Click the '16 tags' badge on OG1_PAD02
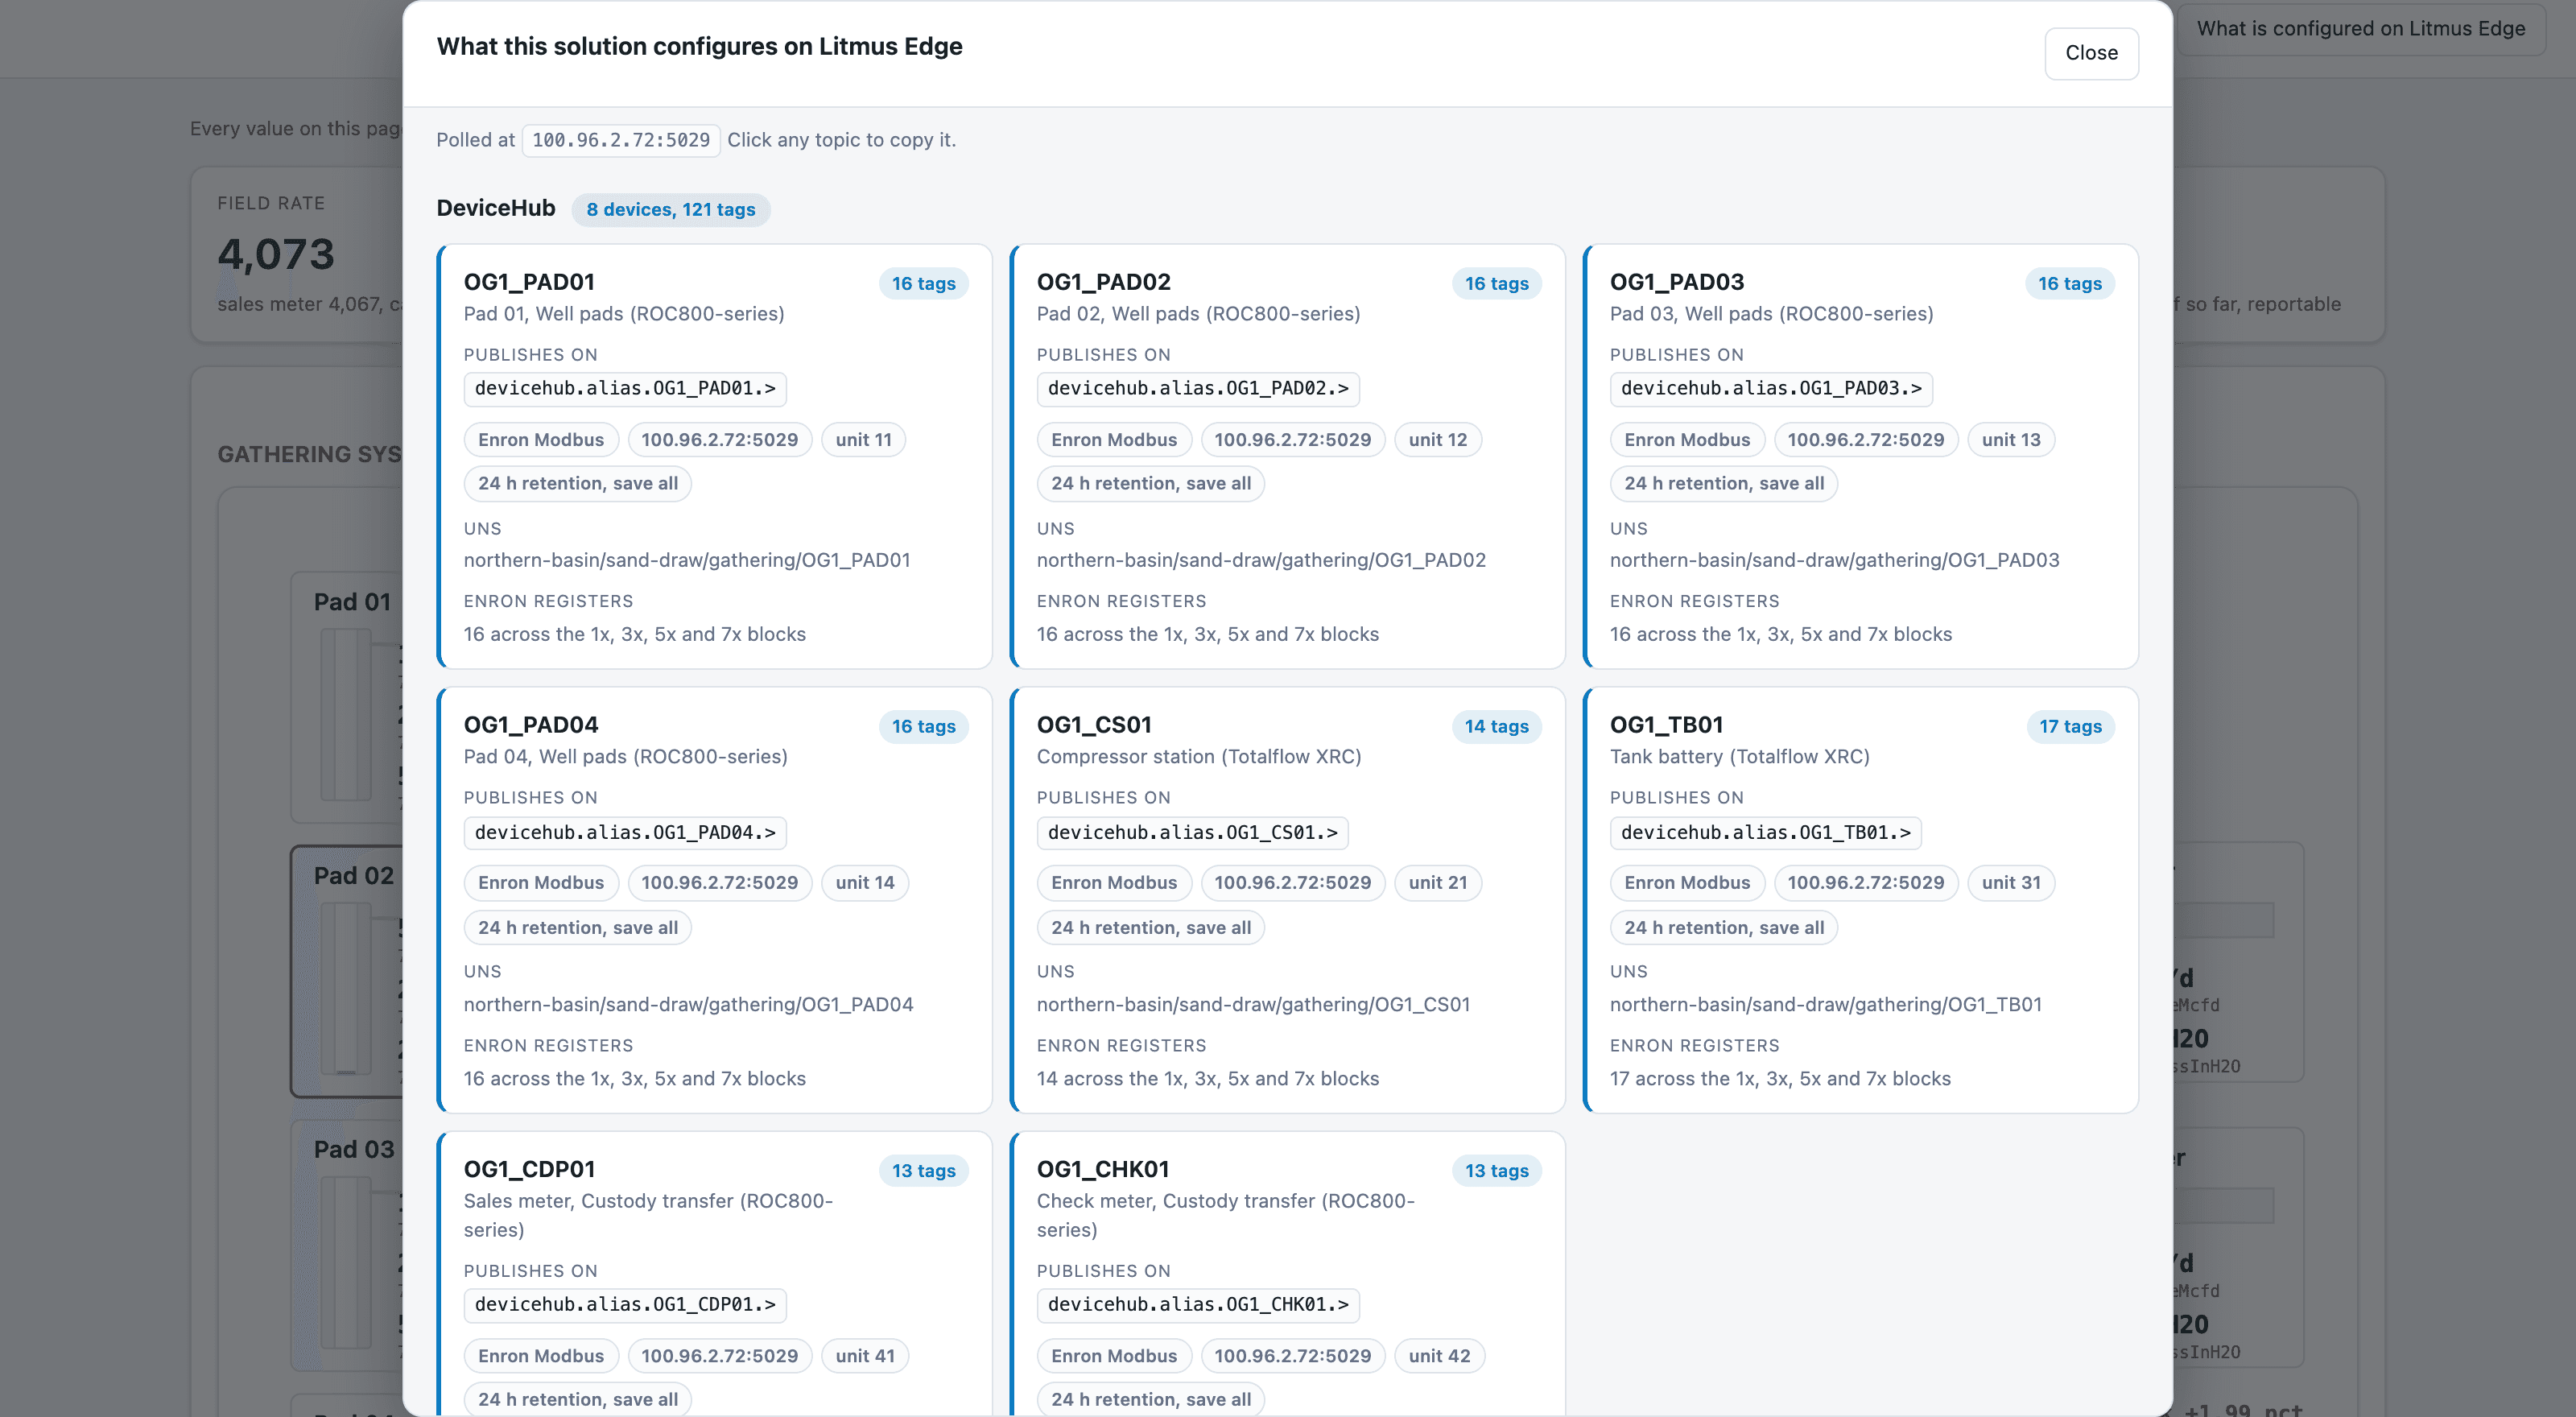This screenshot has width=2576, height=1417. pos(1496,283)
